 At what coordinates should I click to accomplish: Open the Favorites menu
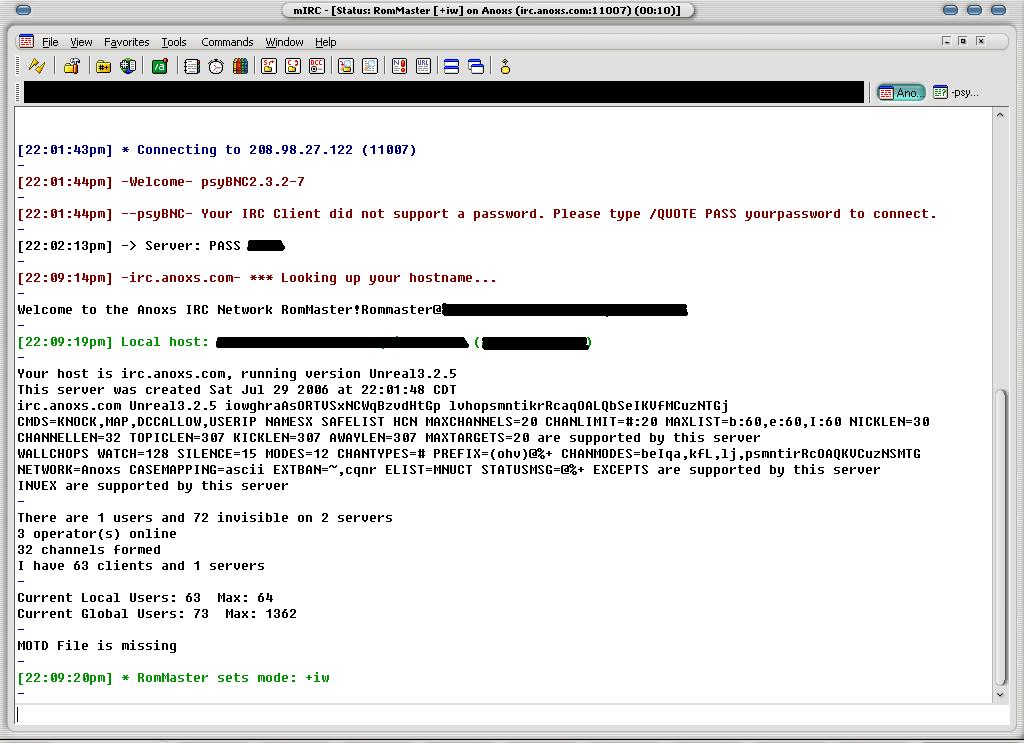coord(127,42)
